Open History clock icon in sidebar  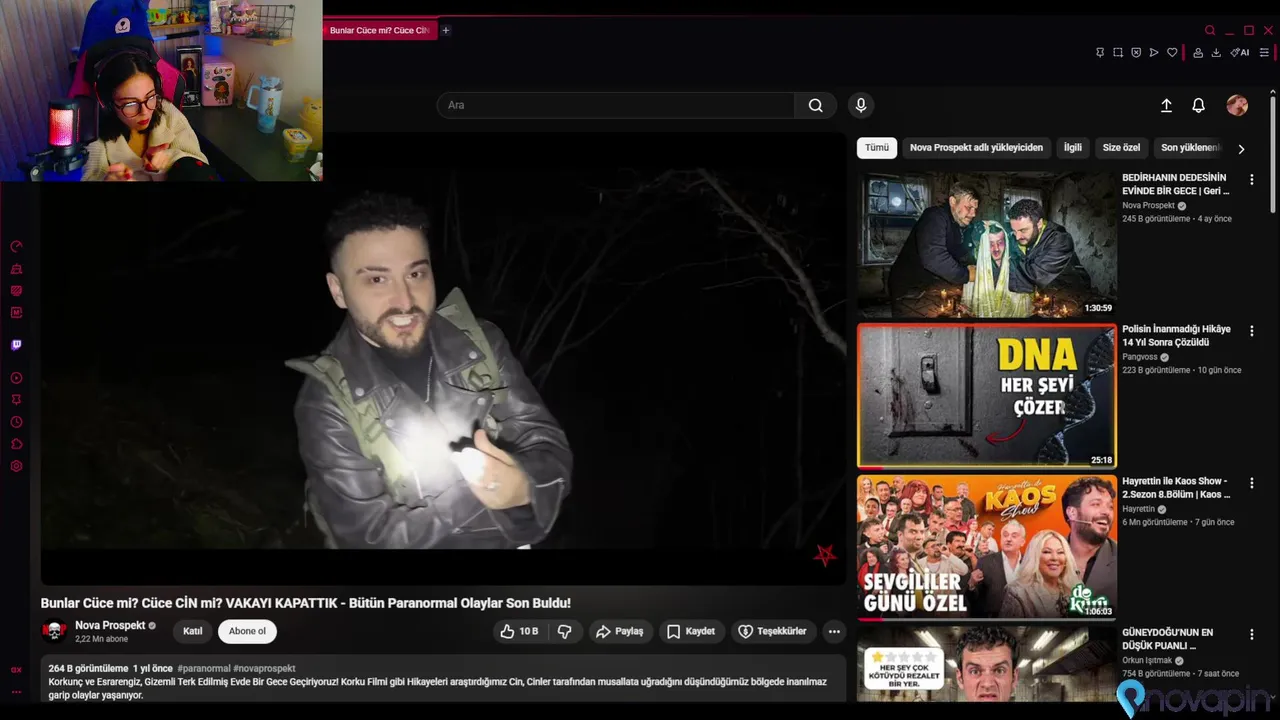click(16, 422)
